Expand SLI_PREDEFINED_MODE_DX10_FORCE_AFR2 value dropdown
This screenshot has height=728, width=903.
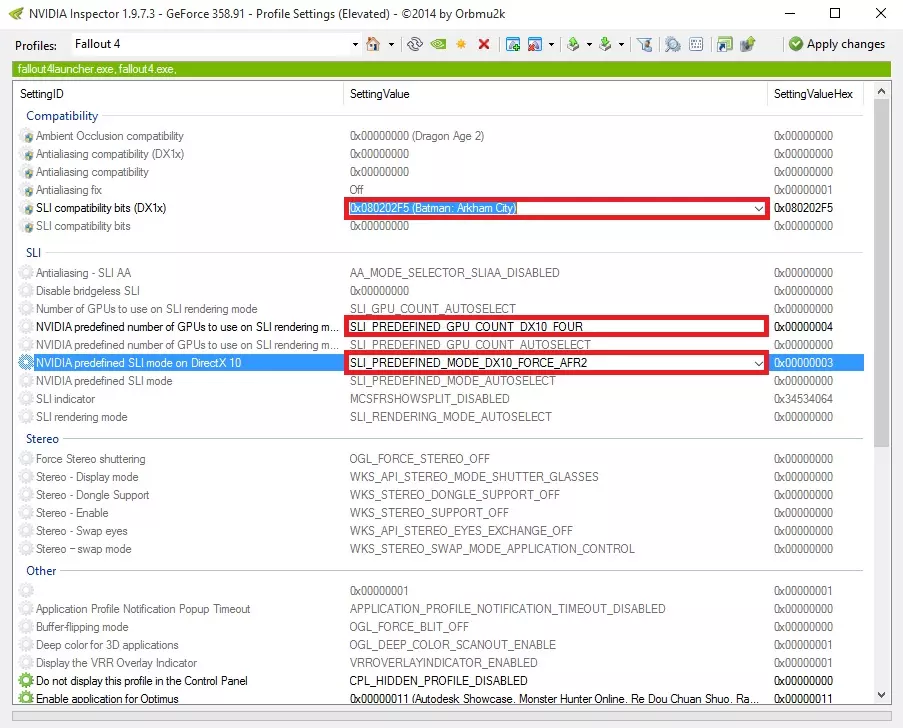point(758,363)
